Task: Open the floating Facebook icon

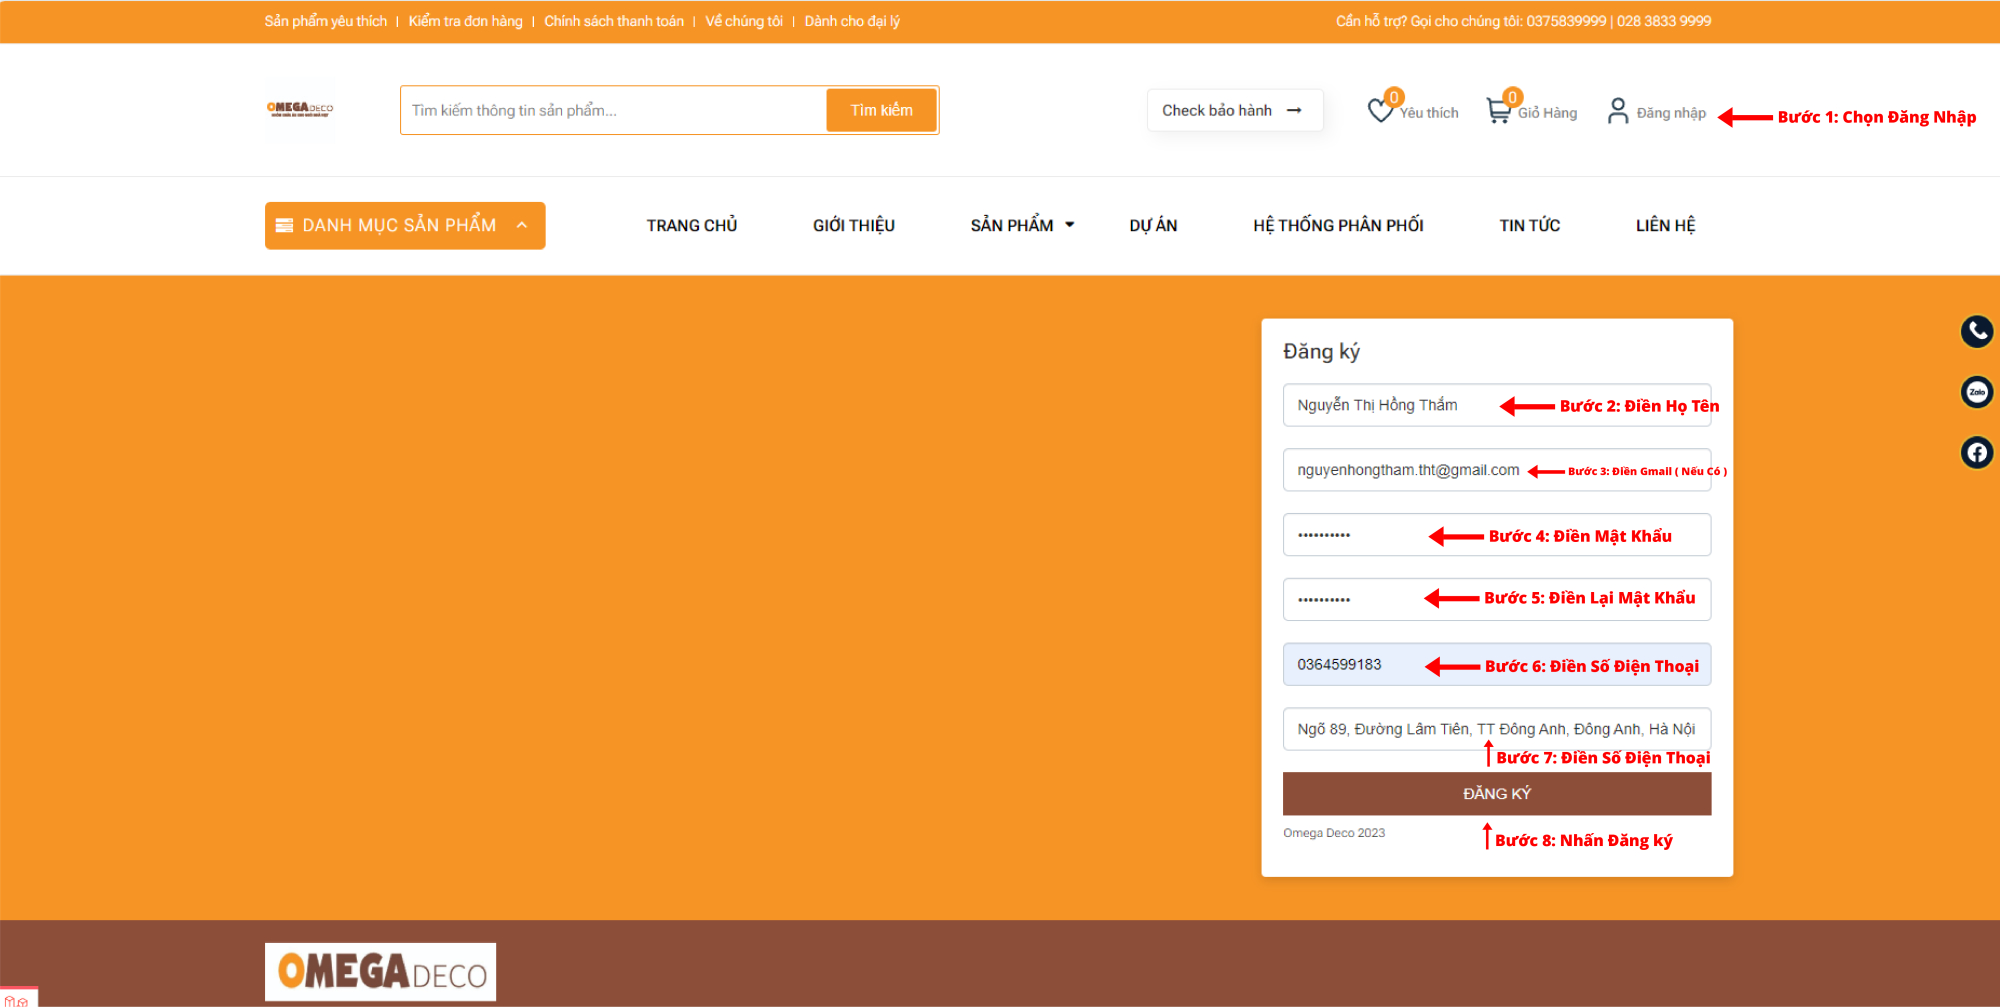Action: (1977, 453)
